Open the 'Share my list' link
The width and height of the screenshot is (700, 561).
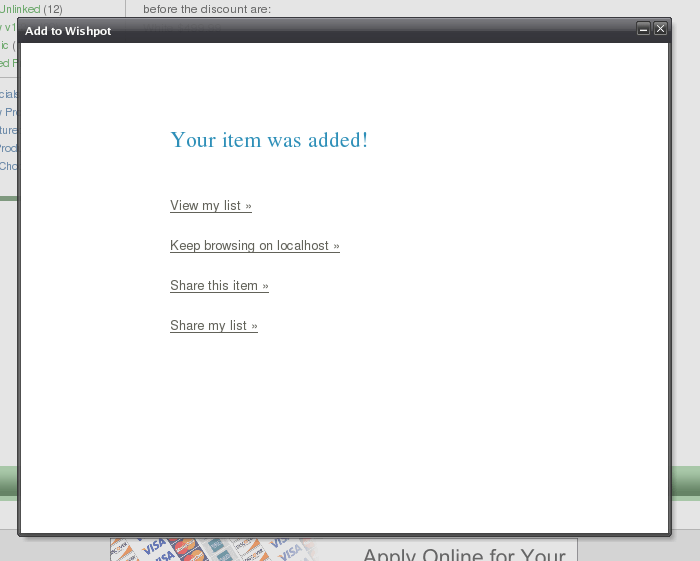pyautogui.click(x=214, y=326)
